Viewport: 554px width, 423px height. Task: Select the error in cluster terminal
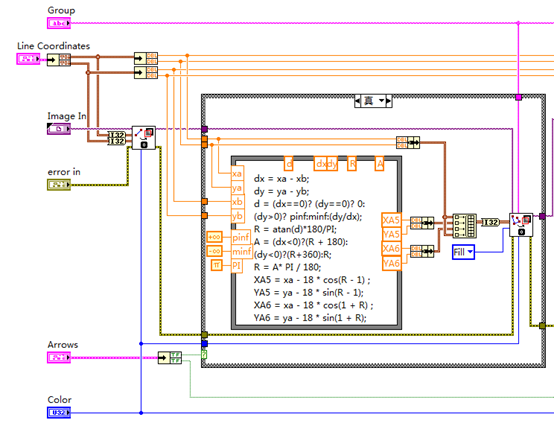tap(59, 184)
